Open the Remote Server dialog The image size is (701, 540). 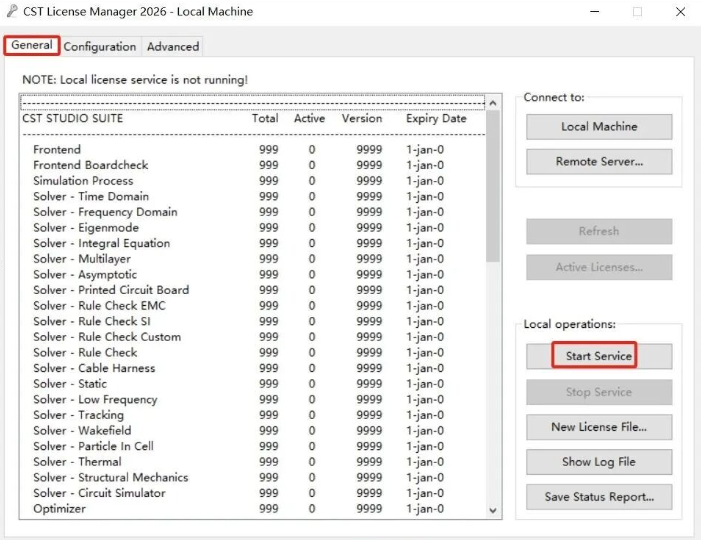599,162
